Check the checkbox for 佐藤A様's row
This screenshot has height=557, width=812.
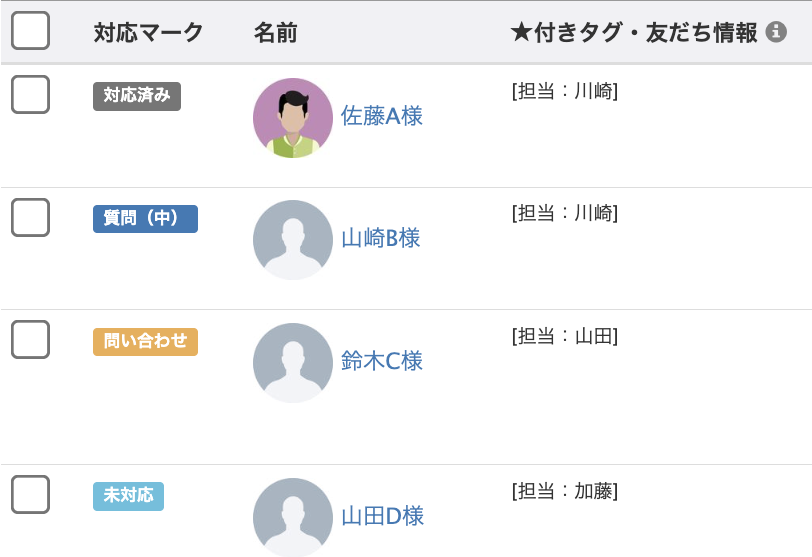[30, 95]
